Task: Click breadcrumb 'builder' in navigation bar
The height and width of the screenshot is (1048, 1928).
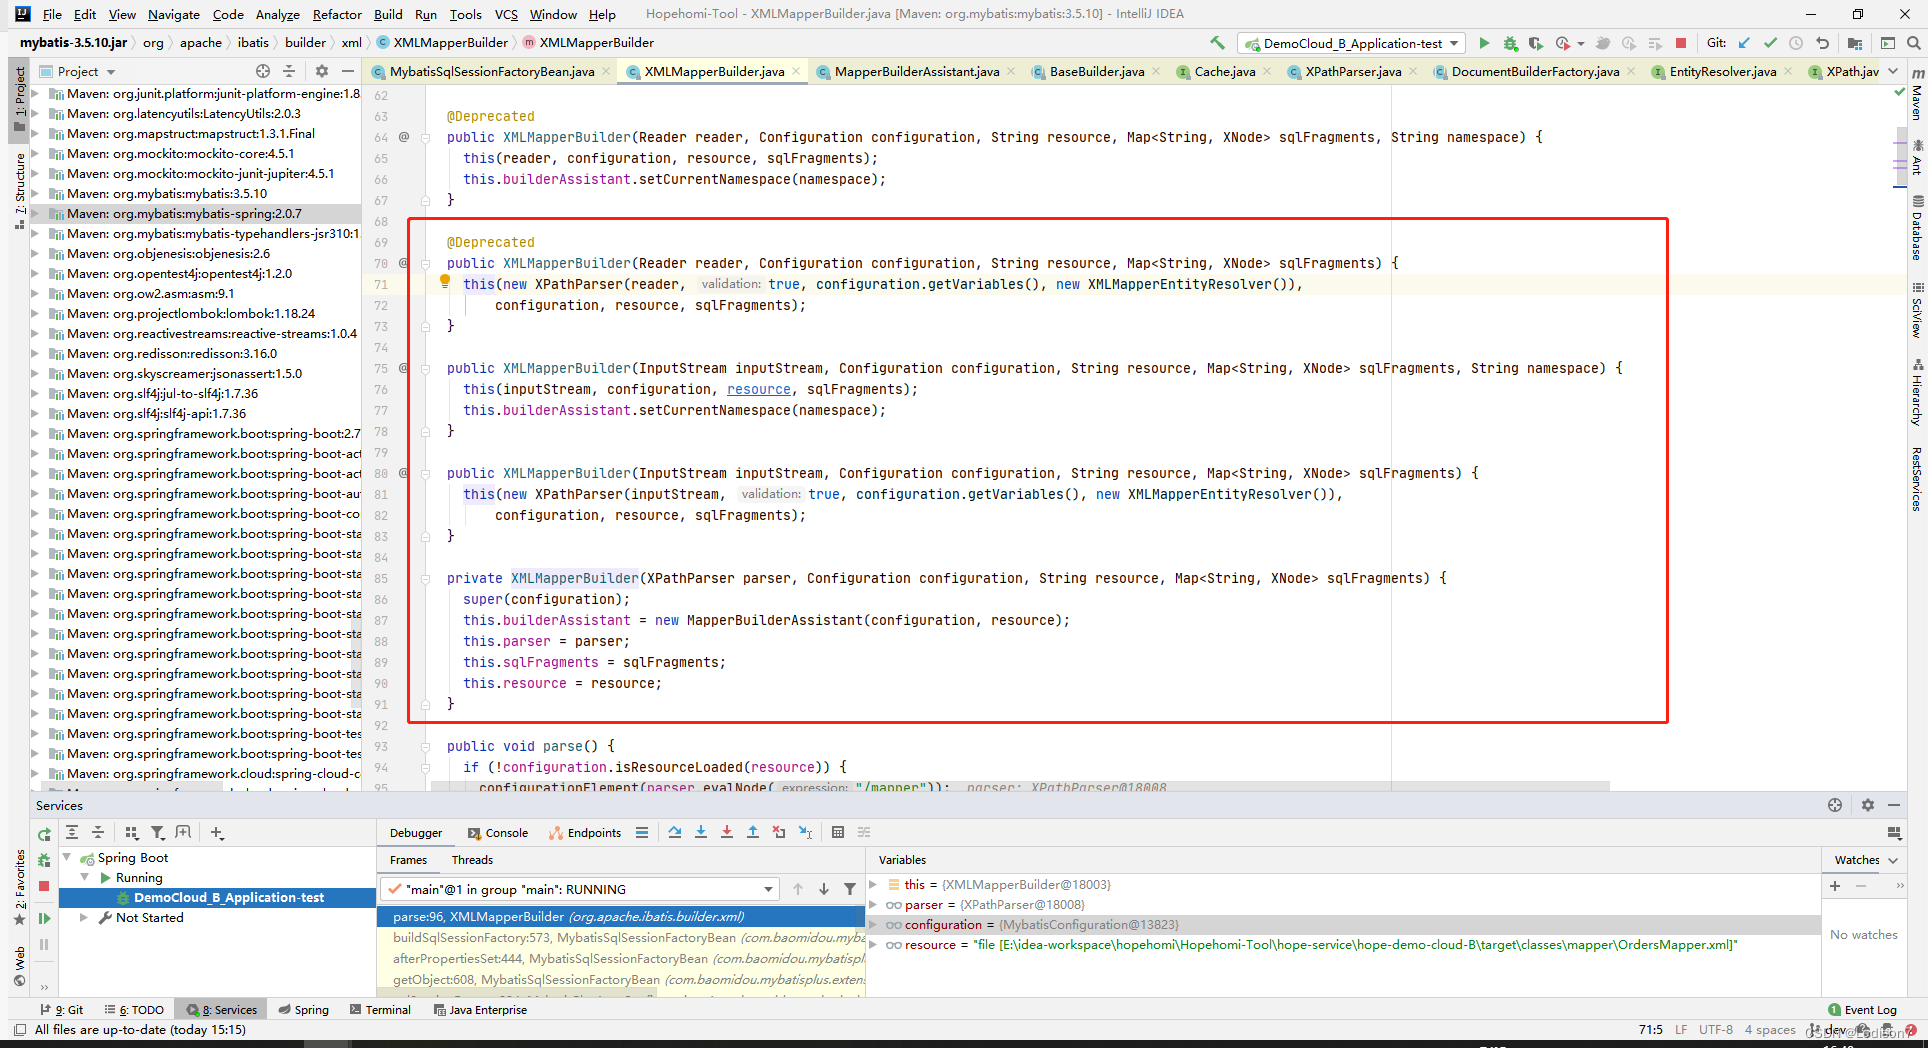Action: click(x=305, y=42)
